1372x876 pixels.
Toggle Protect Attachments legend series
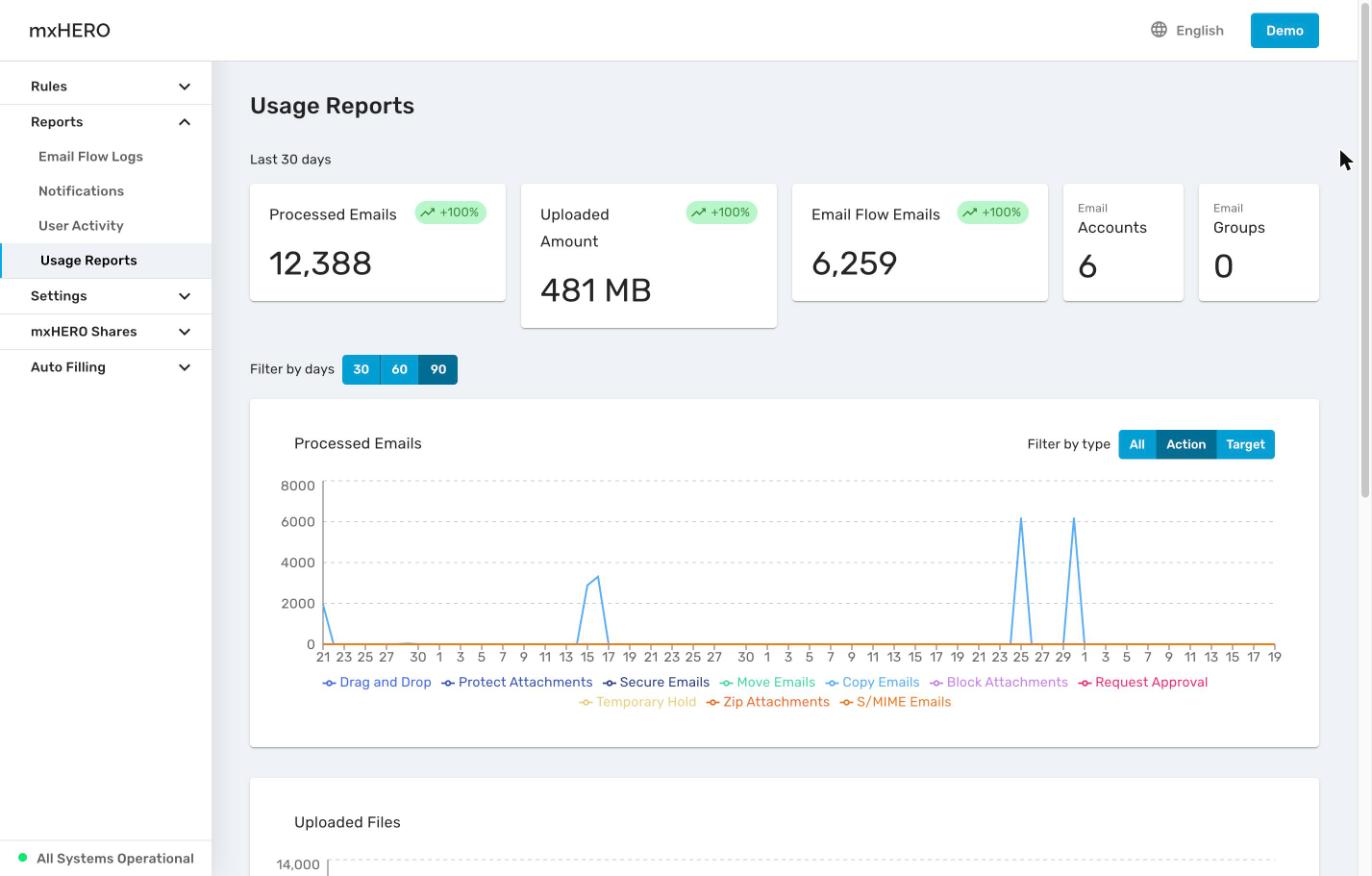(x=517, y=682)
